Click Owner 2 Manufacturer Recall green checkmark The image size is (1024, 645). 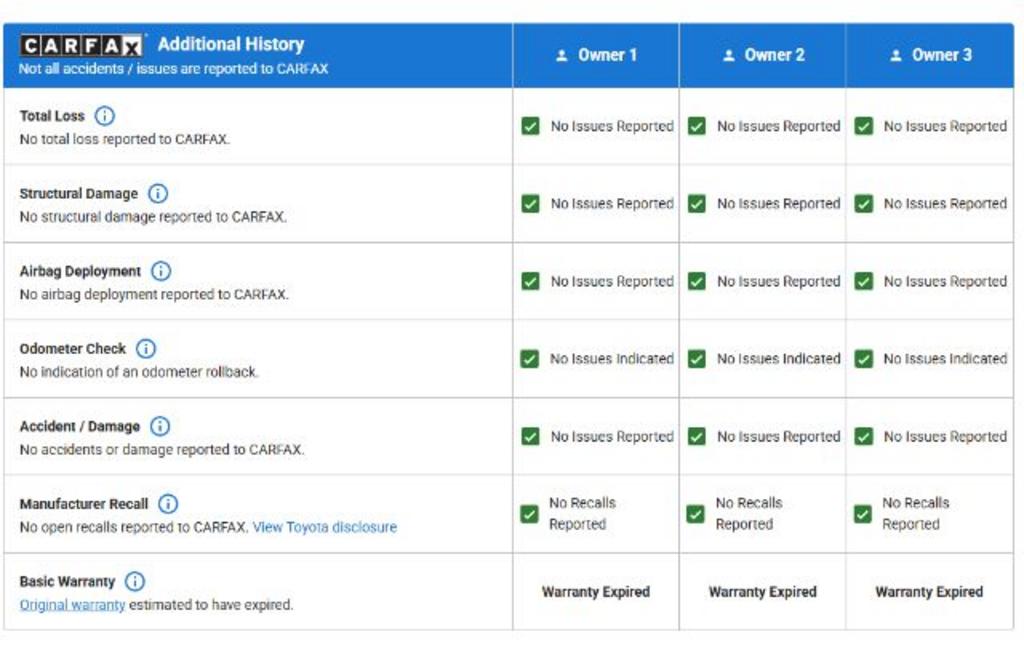[x=696, y=514]
